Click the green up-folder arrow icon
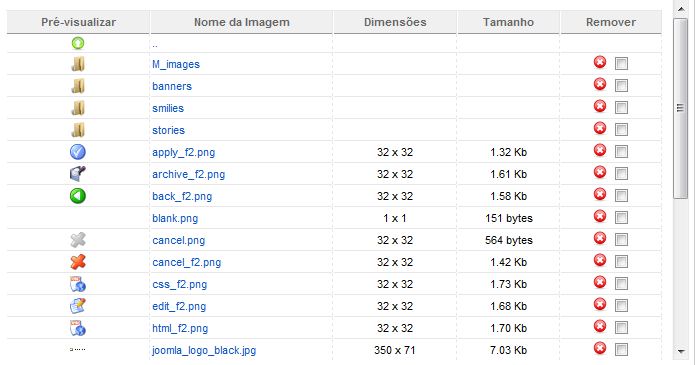This screenshot has height=365, width=696. 78,43
